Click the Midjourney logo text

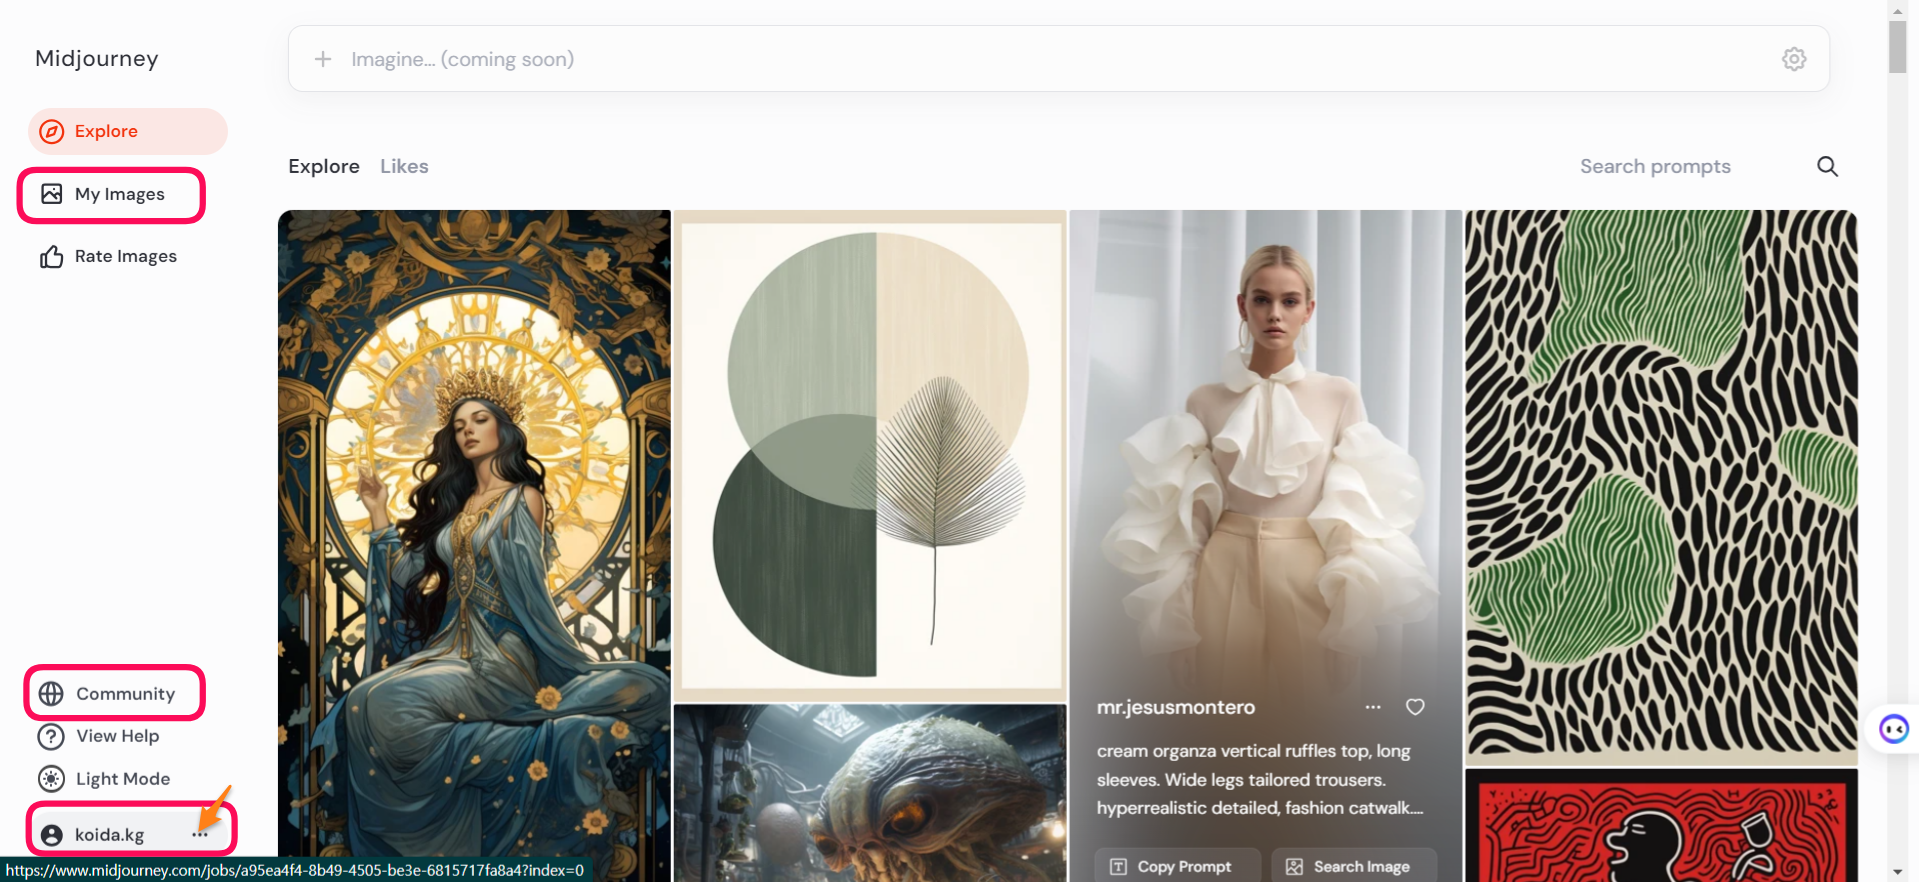click(97, 59)
